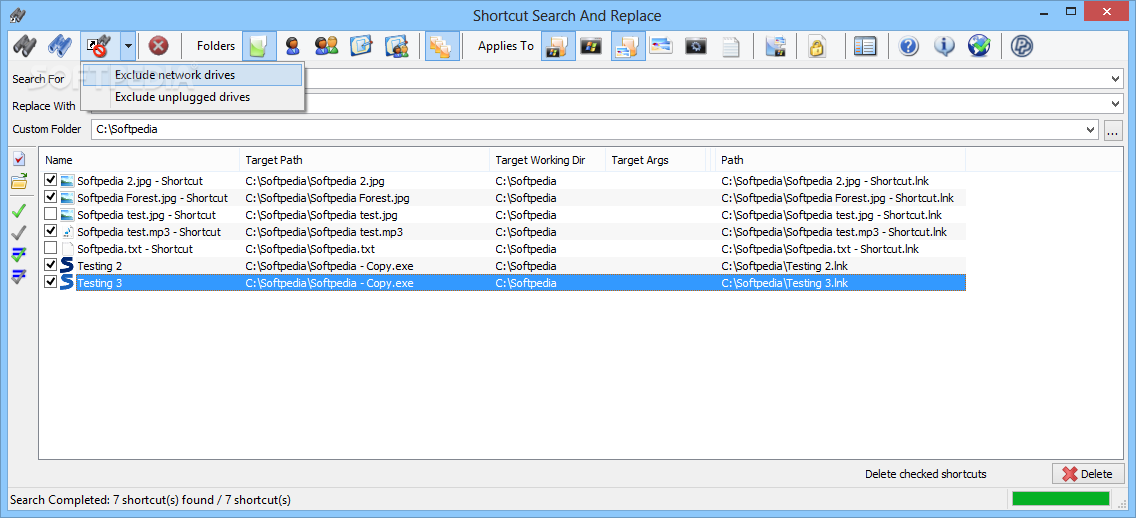Click the green check with blue lines icon
Image resolution: width=1136 pixels, height=518 pixels.
pos(19,254)
